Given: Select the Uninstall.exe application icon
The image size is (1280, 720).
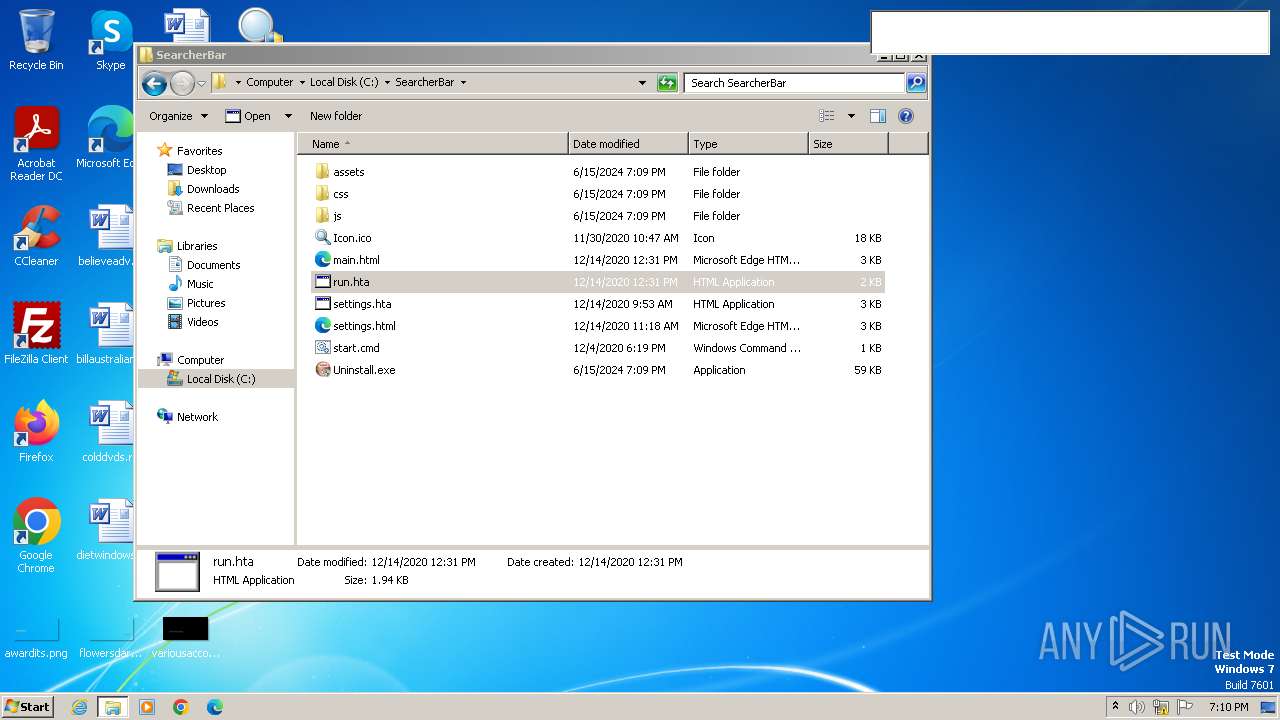Looking at the screenshot, I should 322,370.
